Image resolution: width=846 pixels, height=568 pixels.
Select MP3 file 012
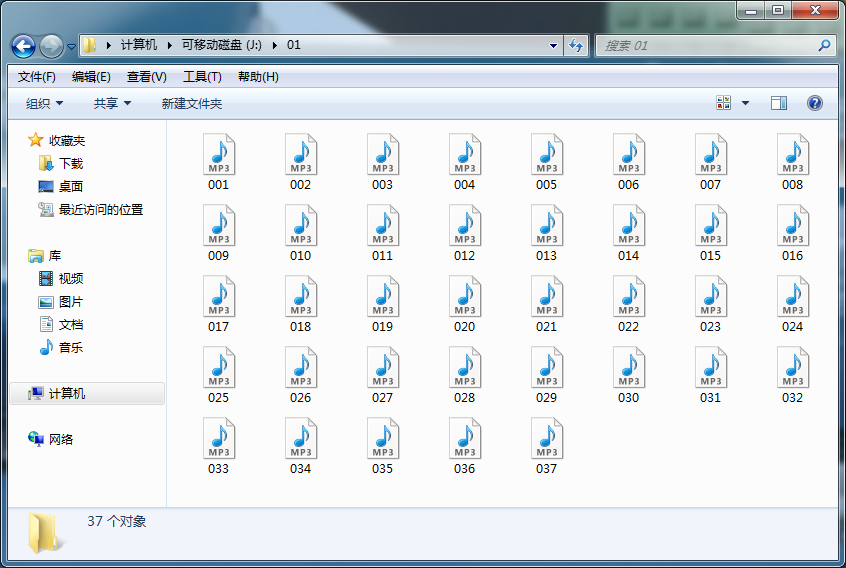tap(465, 233)
